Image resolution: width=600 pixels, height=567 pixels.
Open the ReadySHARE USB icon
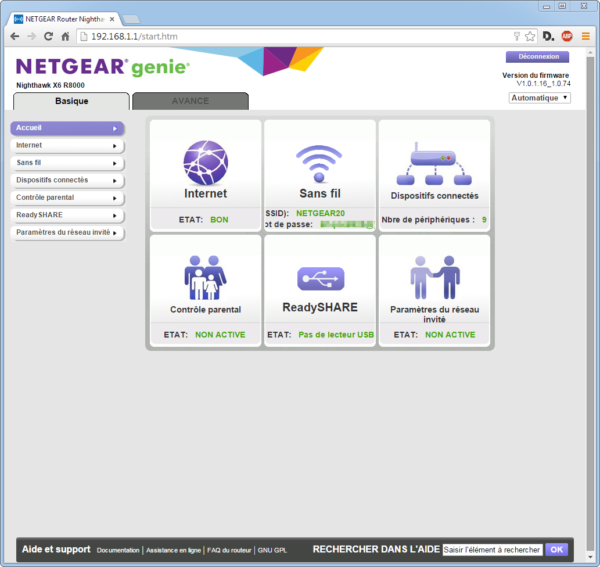click(320, 277)
